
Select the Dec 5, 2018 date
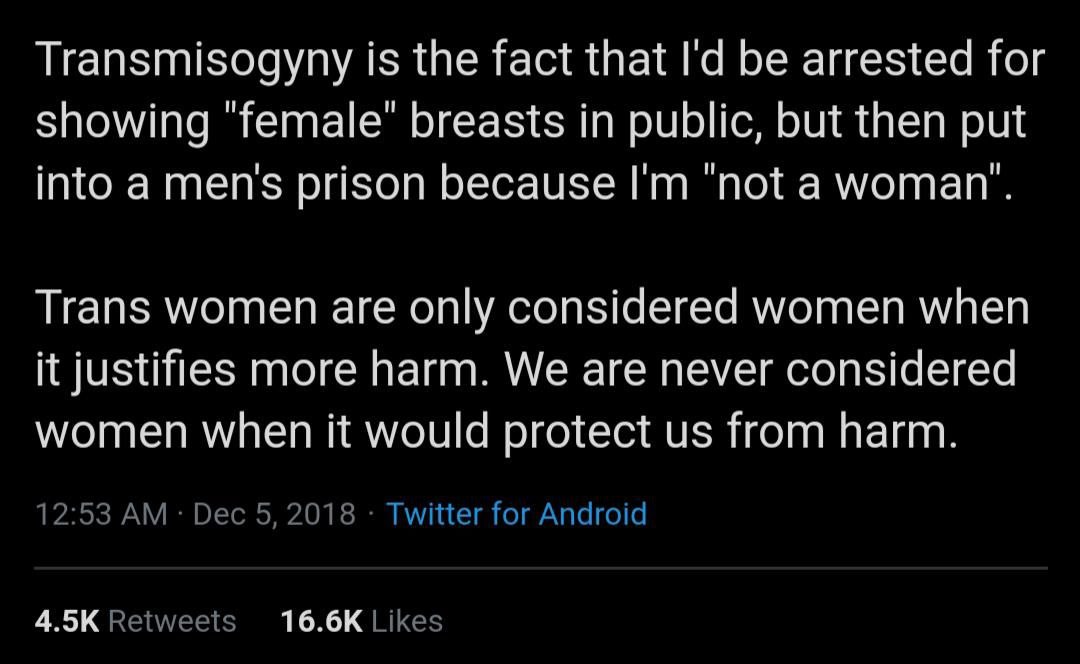273,514
